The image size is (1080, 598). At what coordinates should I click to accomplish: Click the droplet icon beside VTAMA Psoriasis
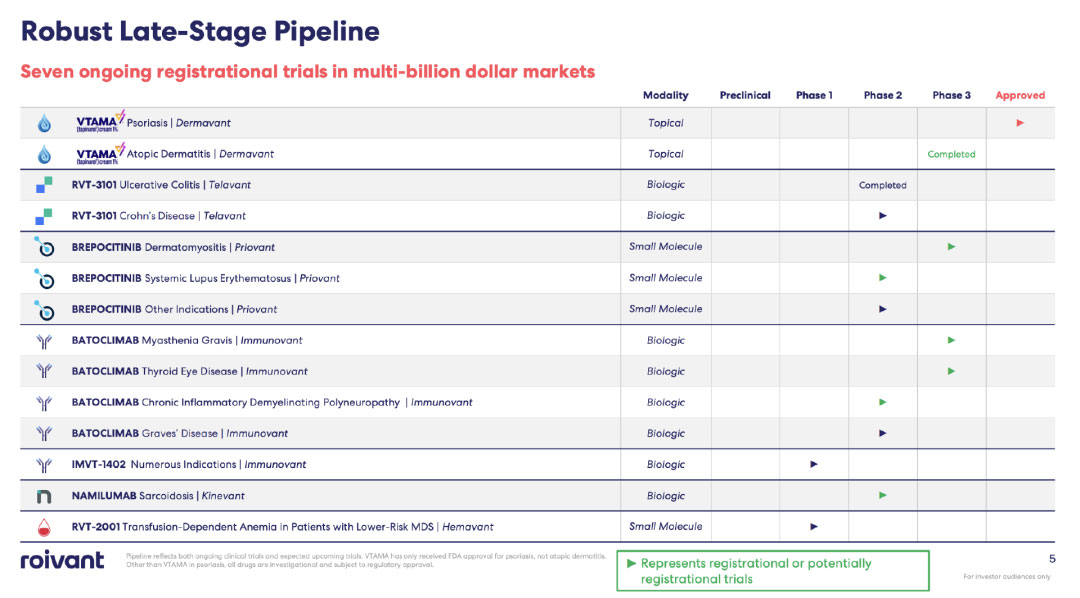(44, 124)
